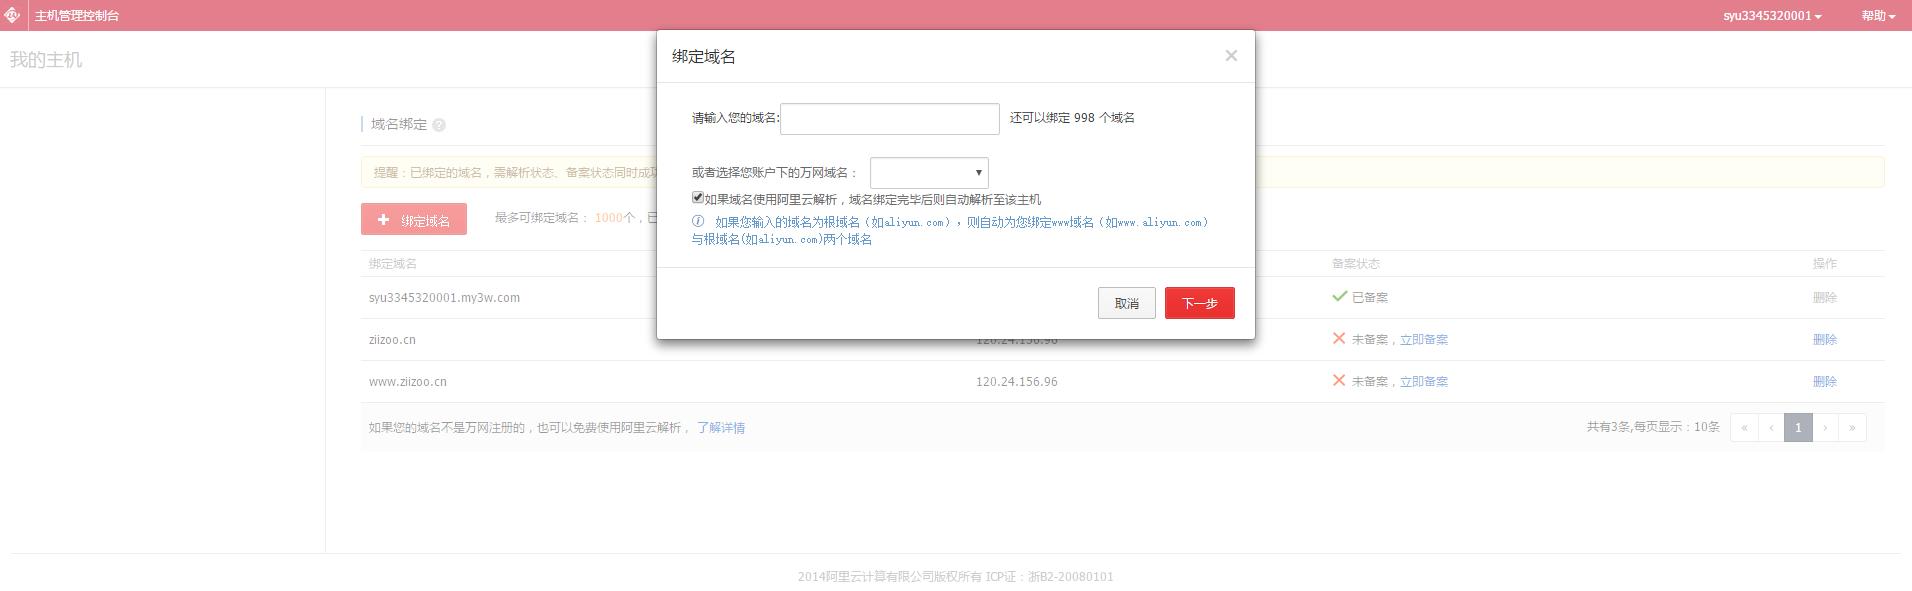The height and width of the screenshot is (591, 1912).
Task: Go to previous page with ‹ icon
Action: (1771, 427)
